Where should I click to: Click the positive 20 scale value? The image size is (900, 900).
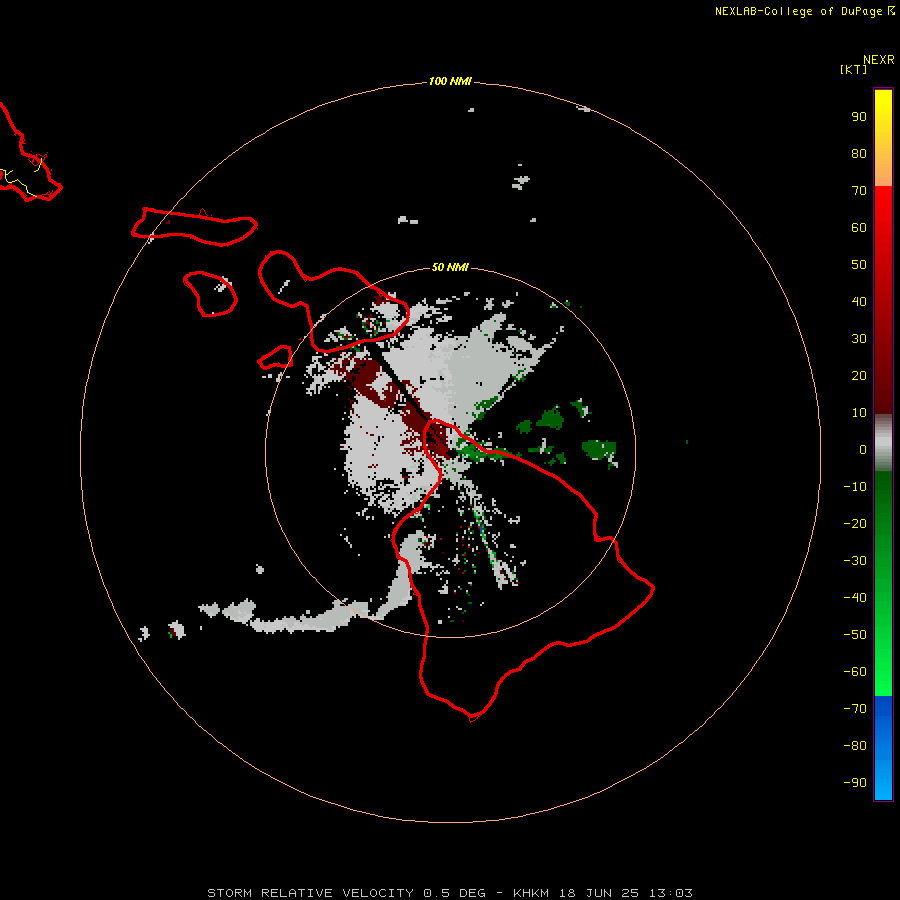859,375
